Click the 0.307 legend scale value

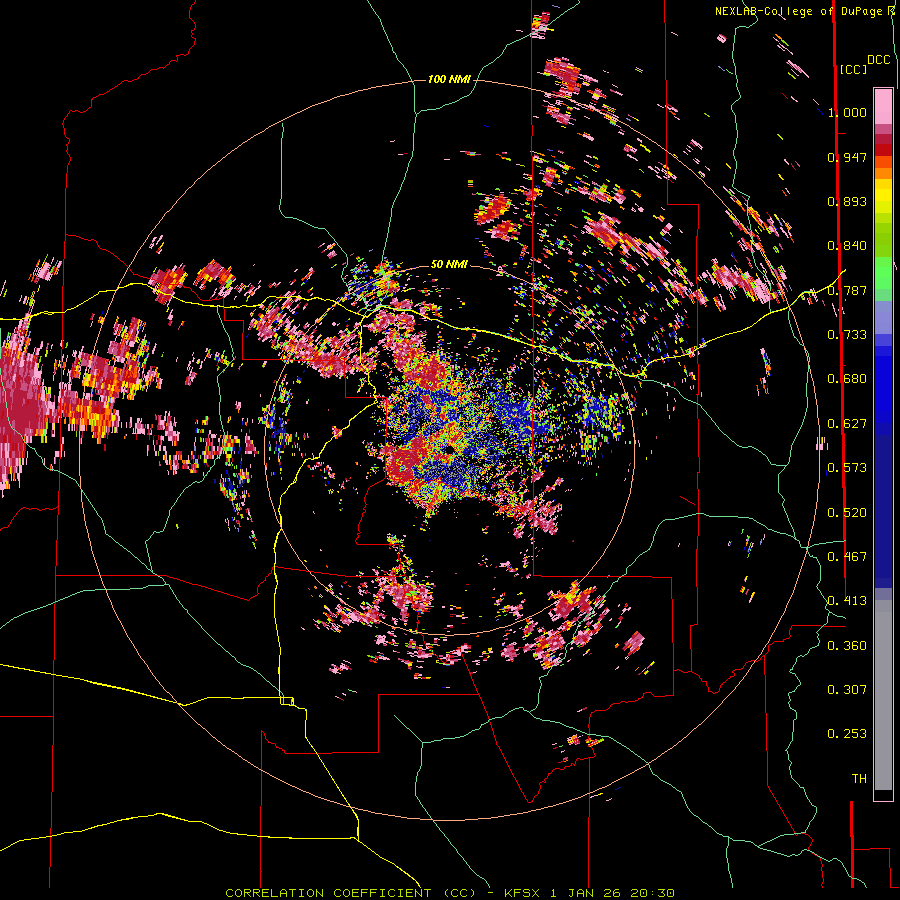(847, 689)
